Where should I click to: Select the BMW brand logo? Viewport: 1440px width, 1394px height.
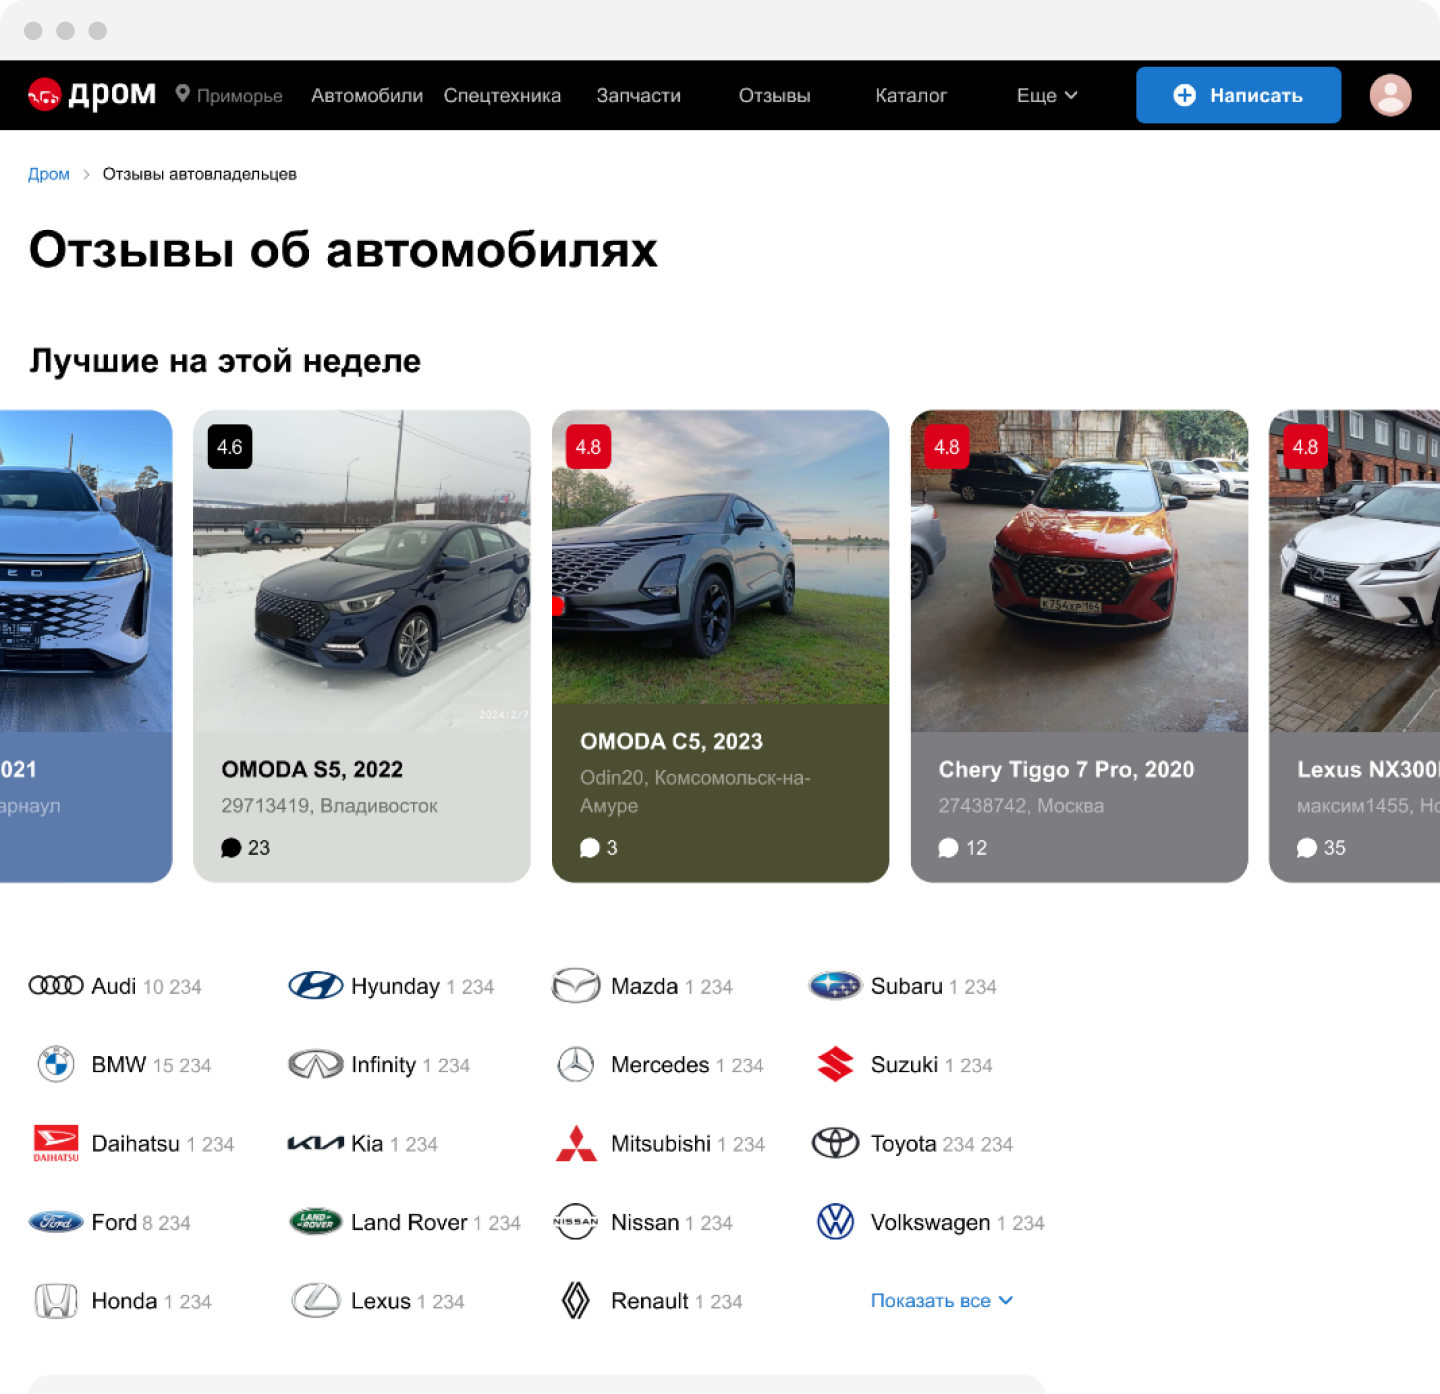56,1064
